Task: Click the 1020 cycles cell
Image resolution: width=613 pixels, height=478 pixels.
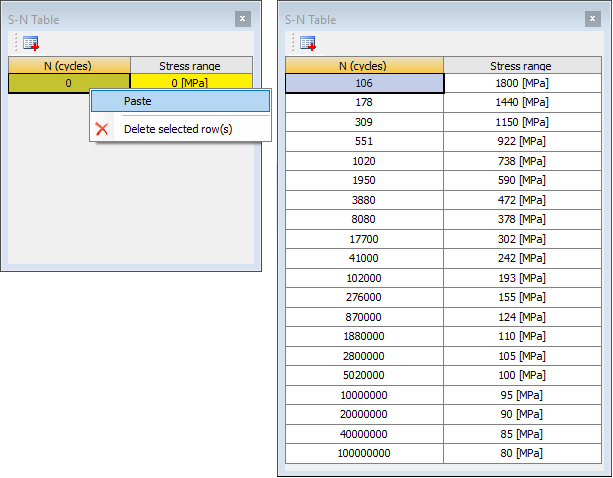Action: tap(364, 161)
